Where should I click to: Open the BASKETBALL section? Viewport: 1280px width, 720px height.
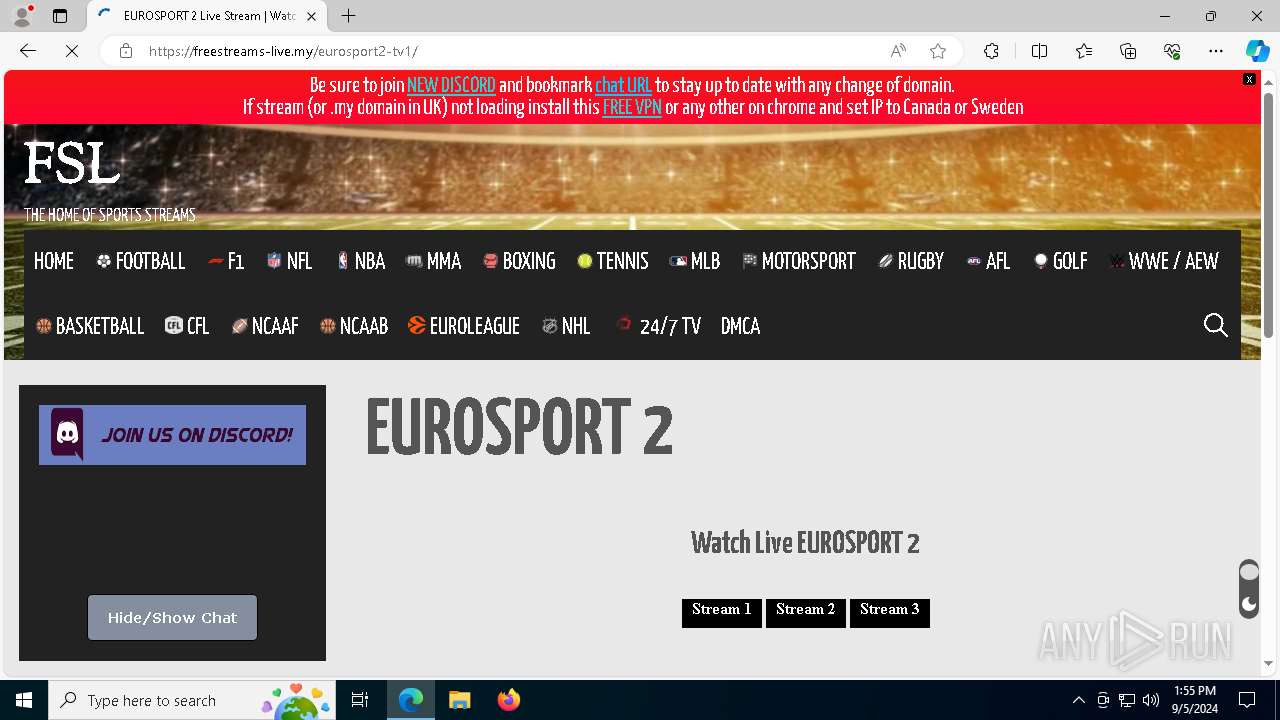click(x=90, y=327)
